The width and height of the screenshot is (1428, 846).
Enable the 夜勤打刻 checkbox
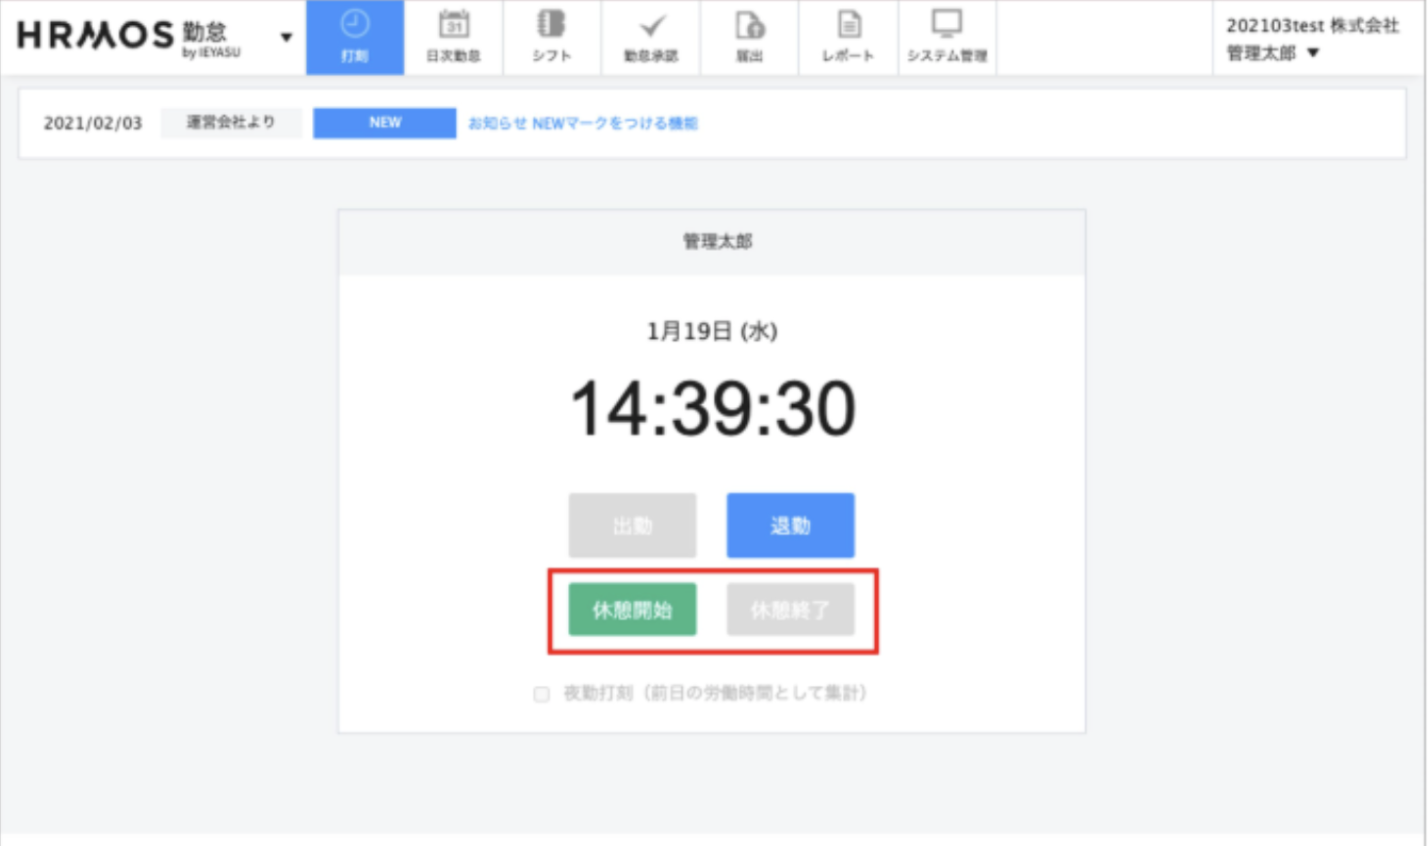point(541,694)
